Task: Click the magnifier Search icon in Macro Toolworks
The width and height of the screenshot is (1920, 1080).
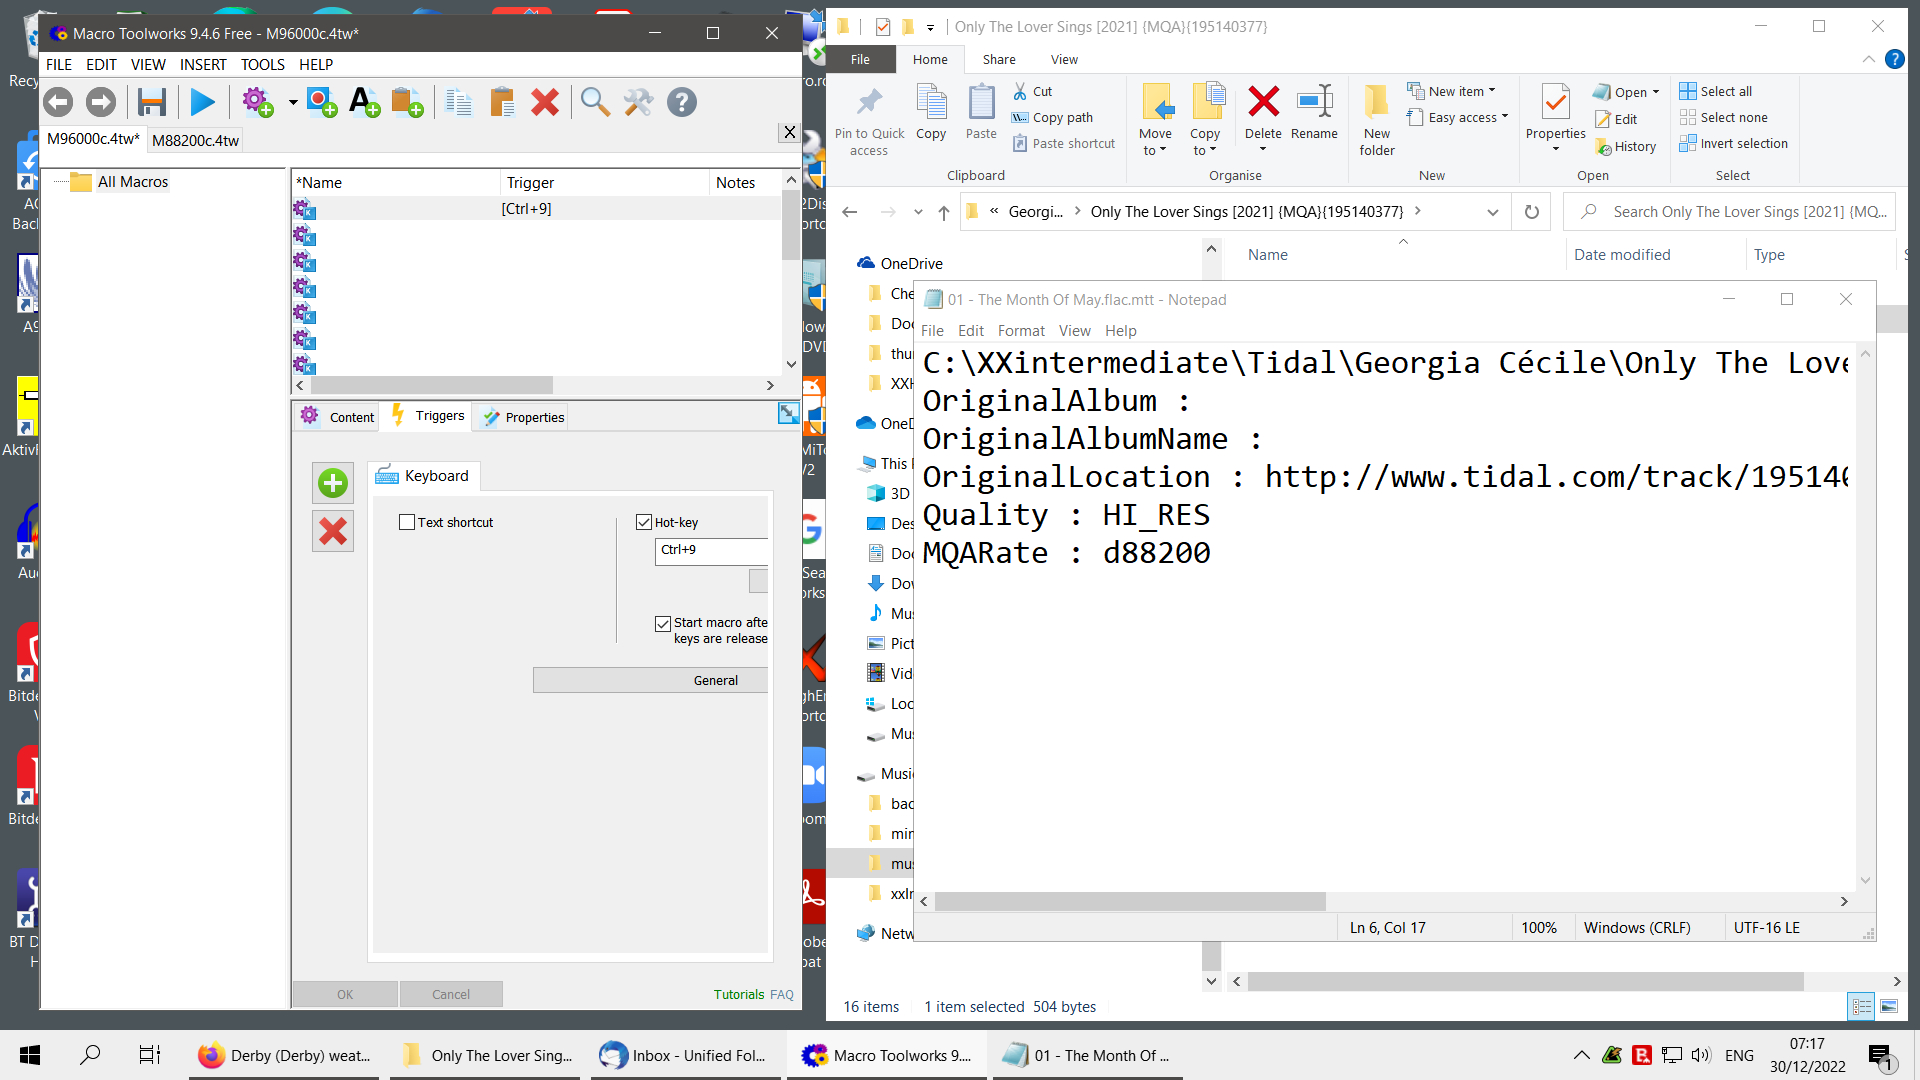Action: click(x=596, y=102)
